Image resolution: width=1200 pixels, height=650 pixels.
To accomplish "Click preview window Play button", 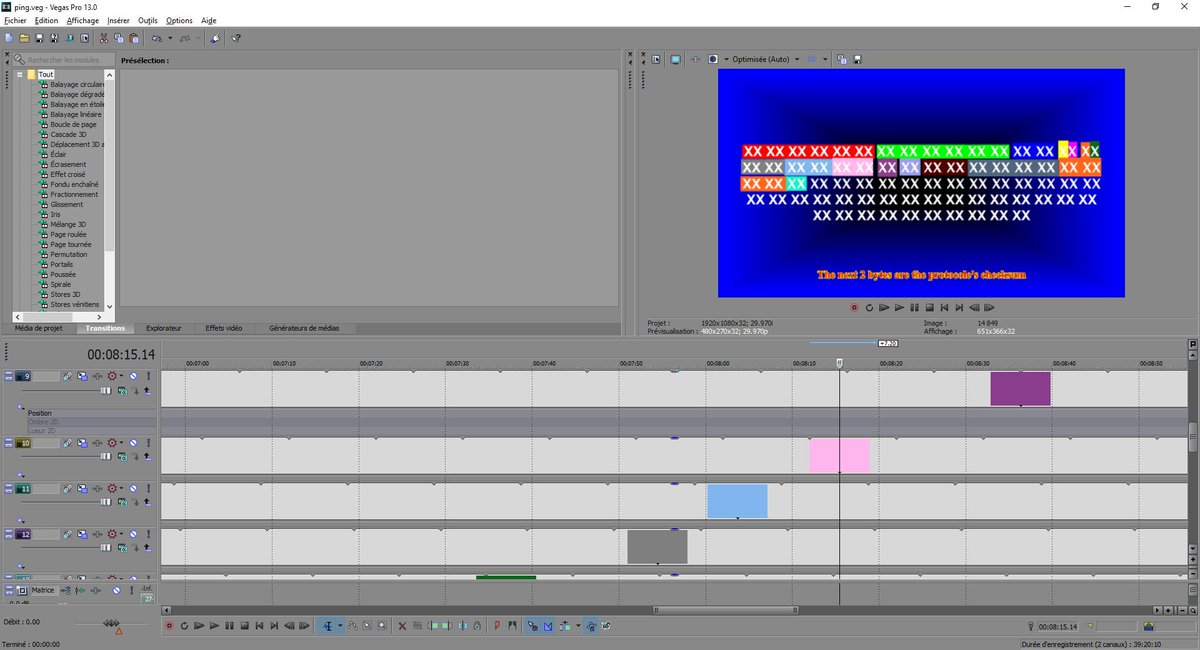I will (899, 307).
